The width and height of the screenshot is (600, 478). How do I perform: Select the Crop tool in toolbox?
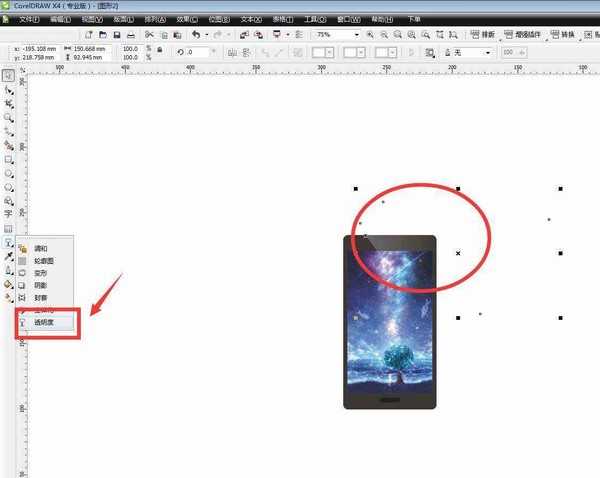click(8, 104)
